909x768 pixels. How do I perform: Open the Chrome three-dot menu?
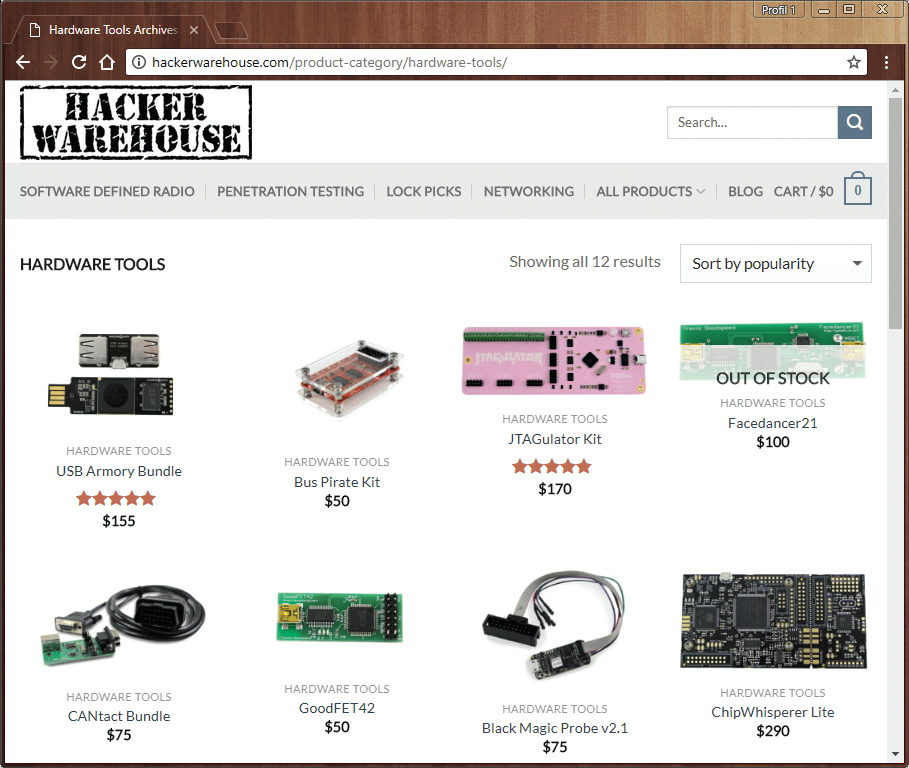tap(886, 62)
